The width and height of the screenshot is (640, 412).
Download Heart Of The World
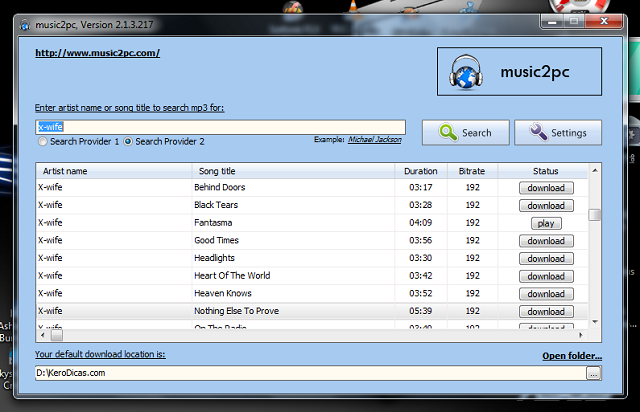[x=546, y=276]
